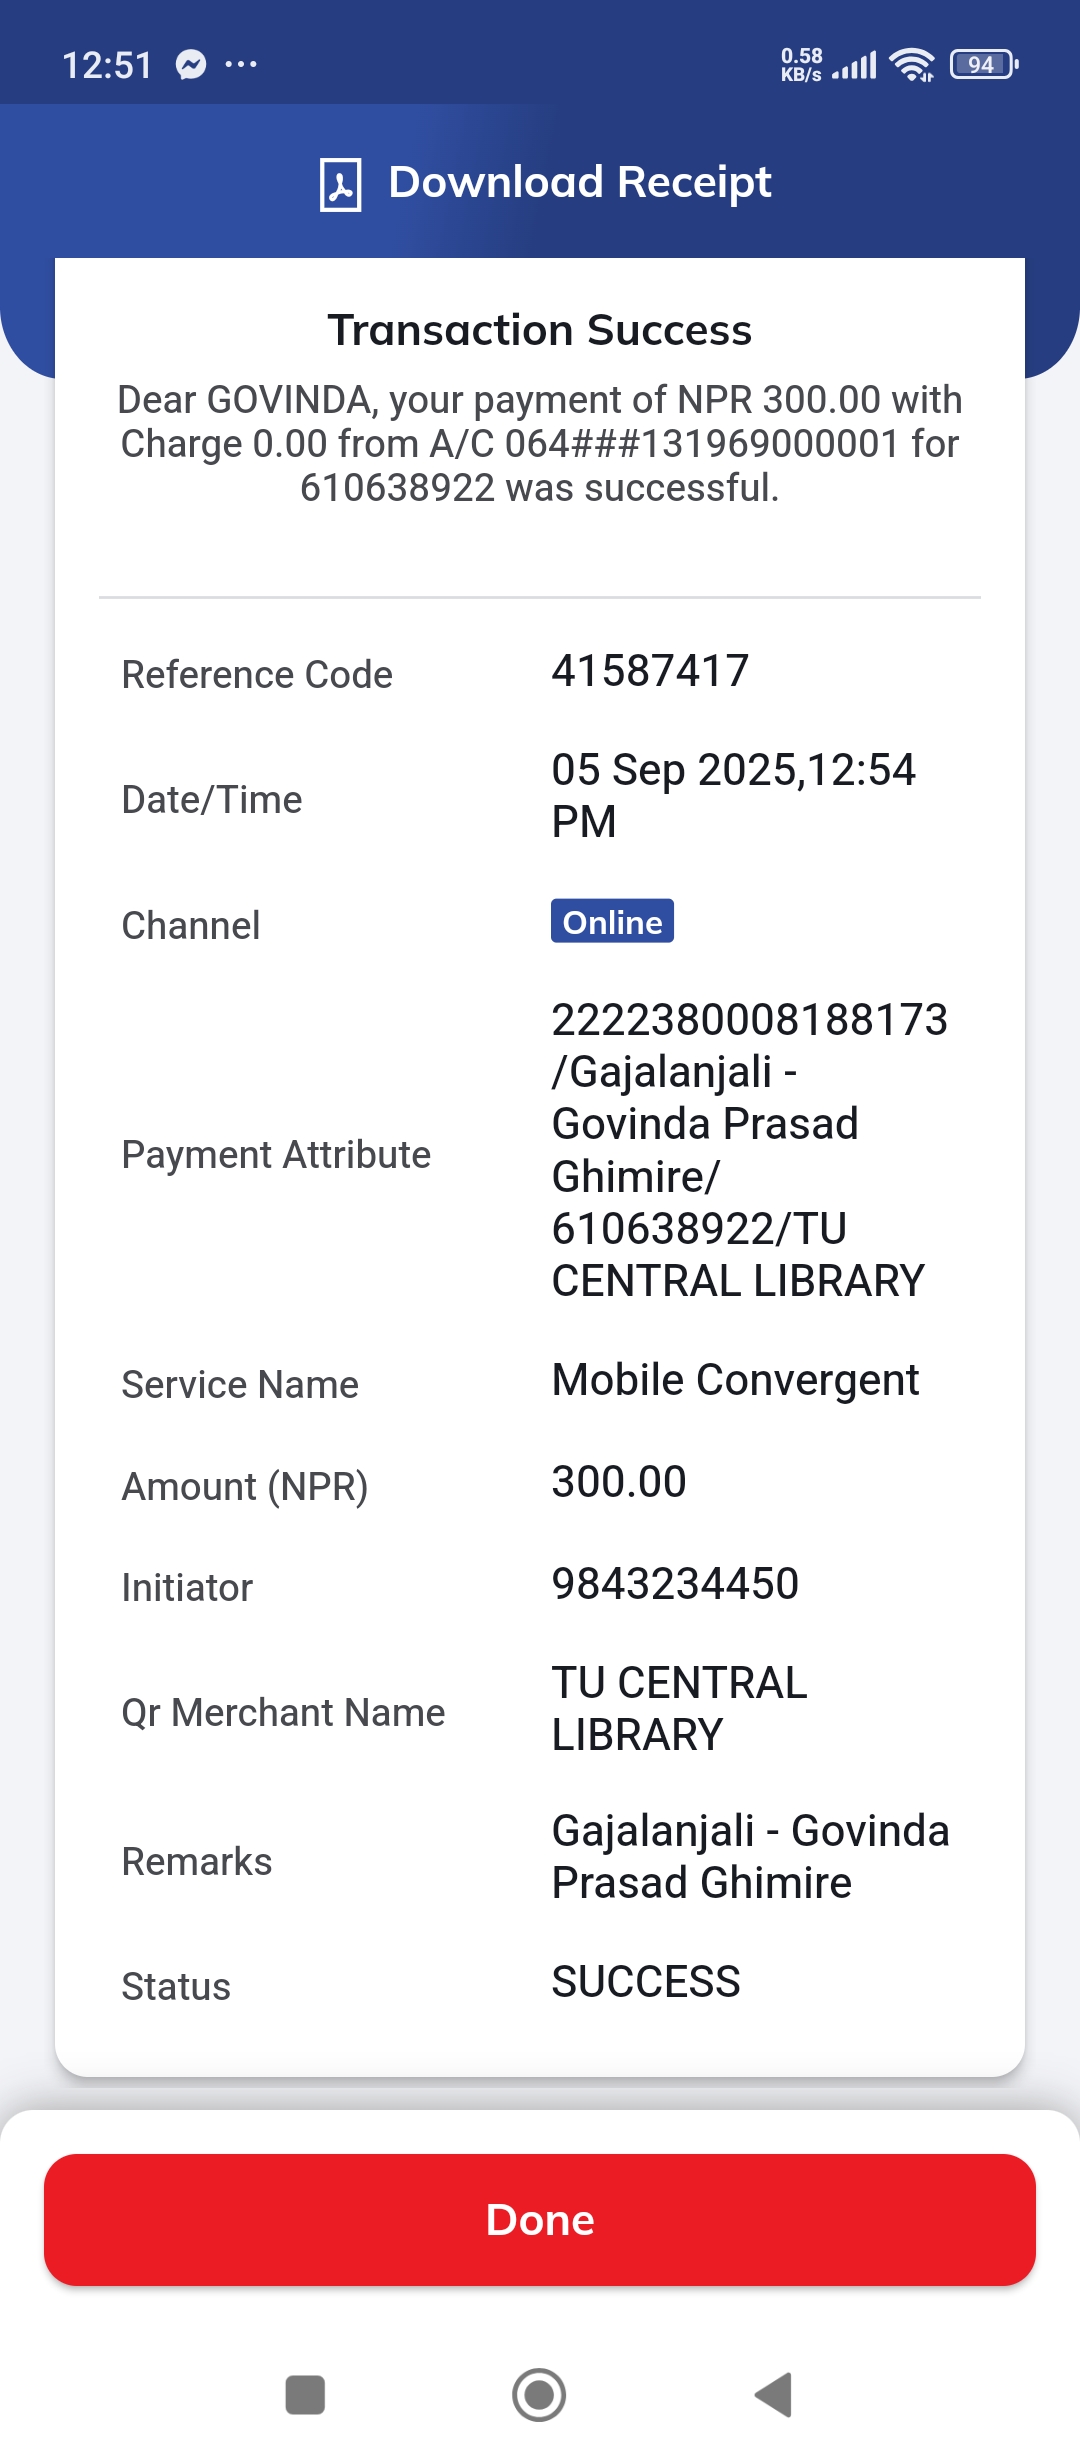Tap the SUCCESS status value

(x=646, y=1982)
